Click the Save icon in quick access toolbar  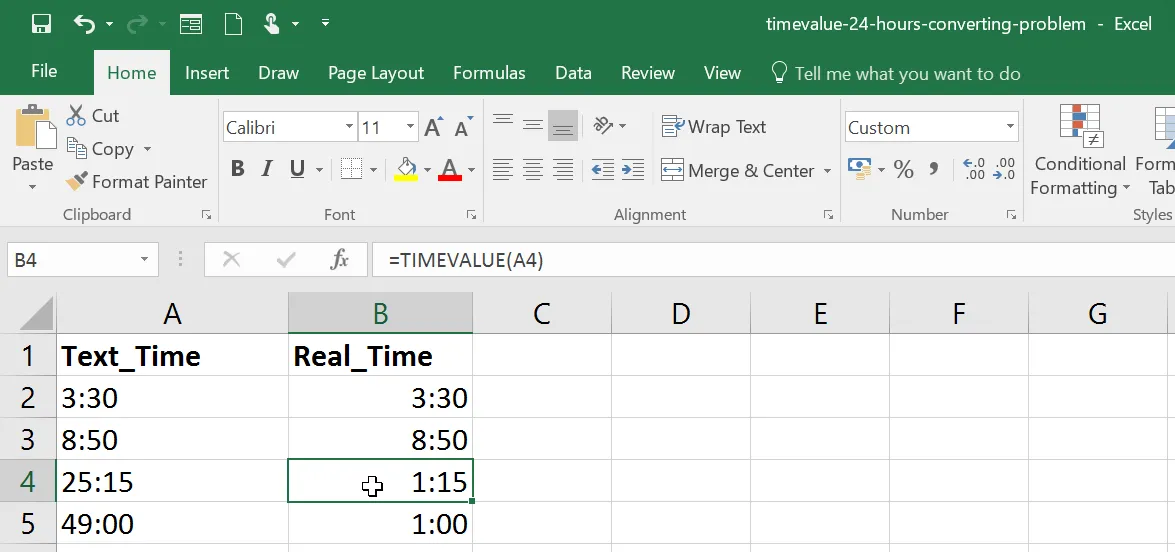point(41,24)
